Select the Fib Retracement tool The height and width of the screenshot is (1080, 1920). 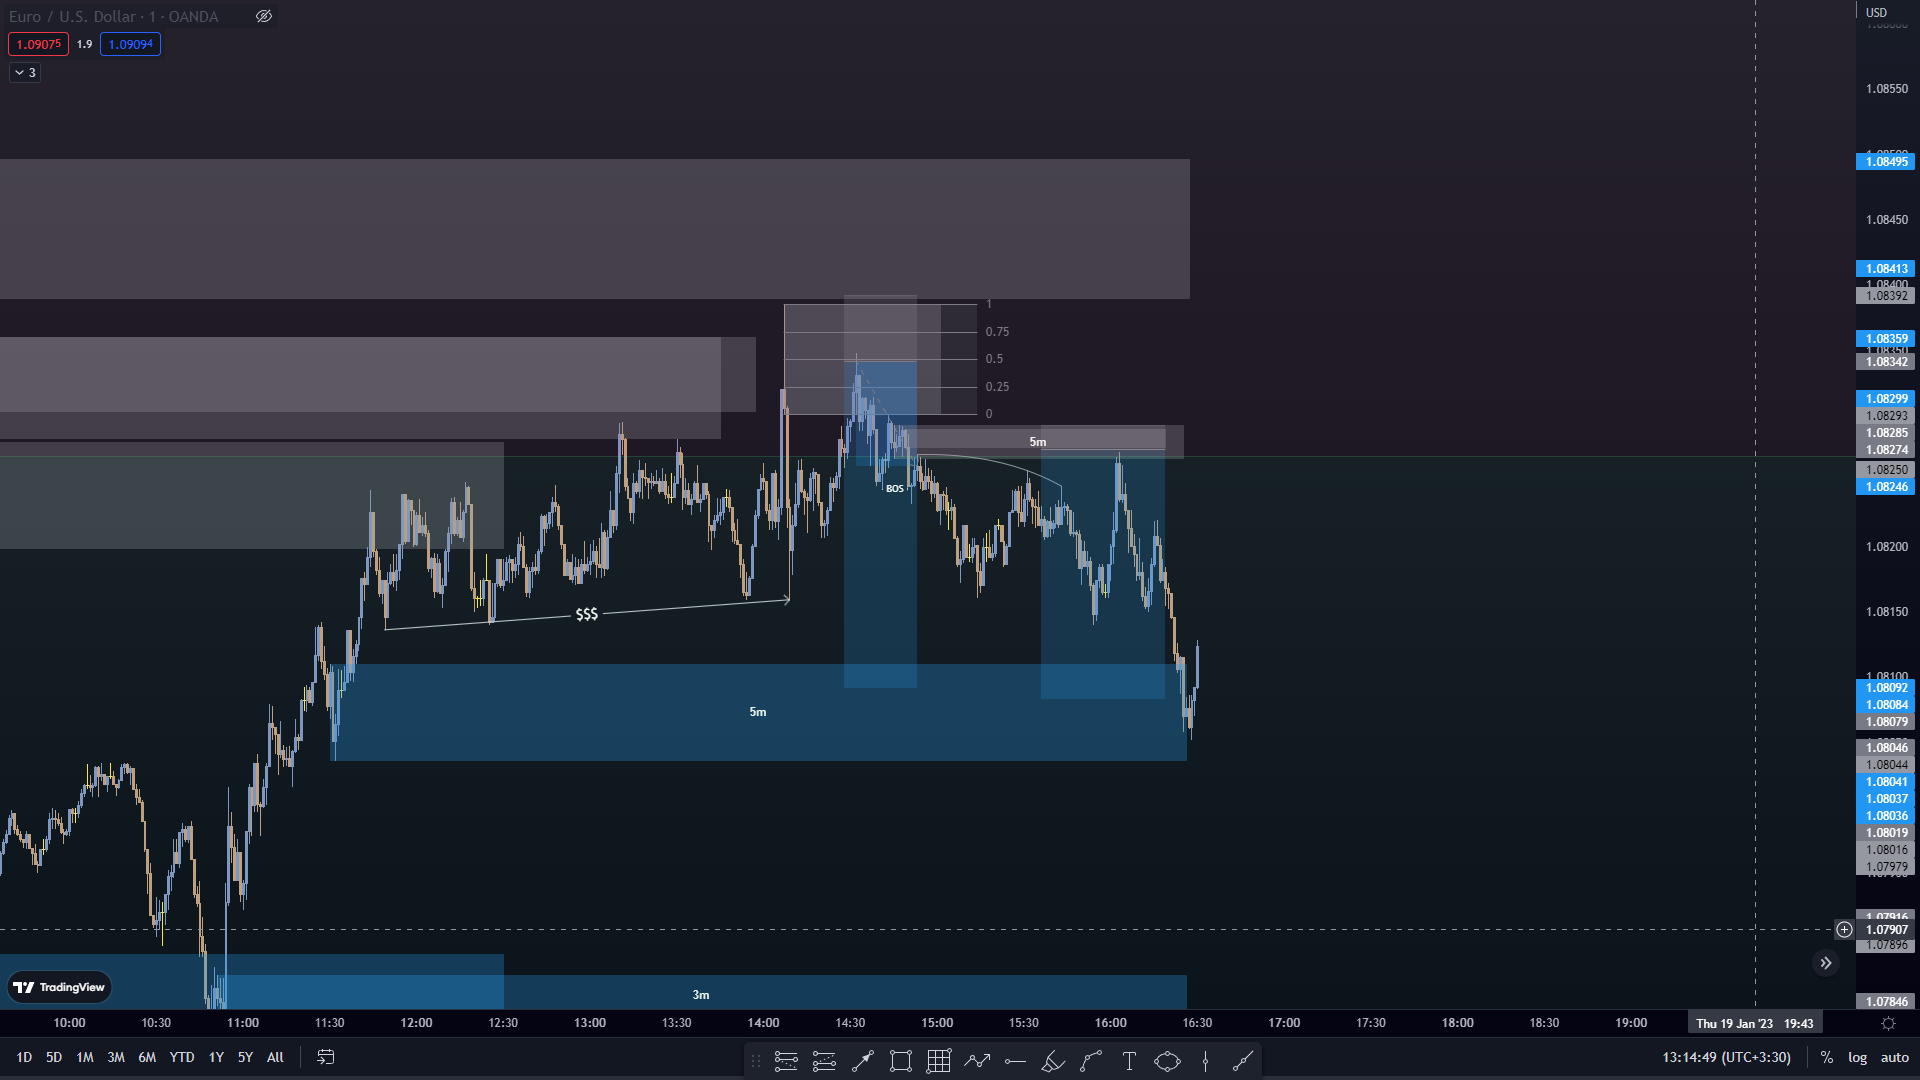tap(786, 1061)
